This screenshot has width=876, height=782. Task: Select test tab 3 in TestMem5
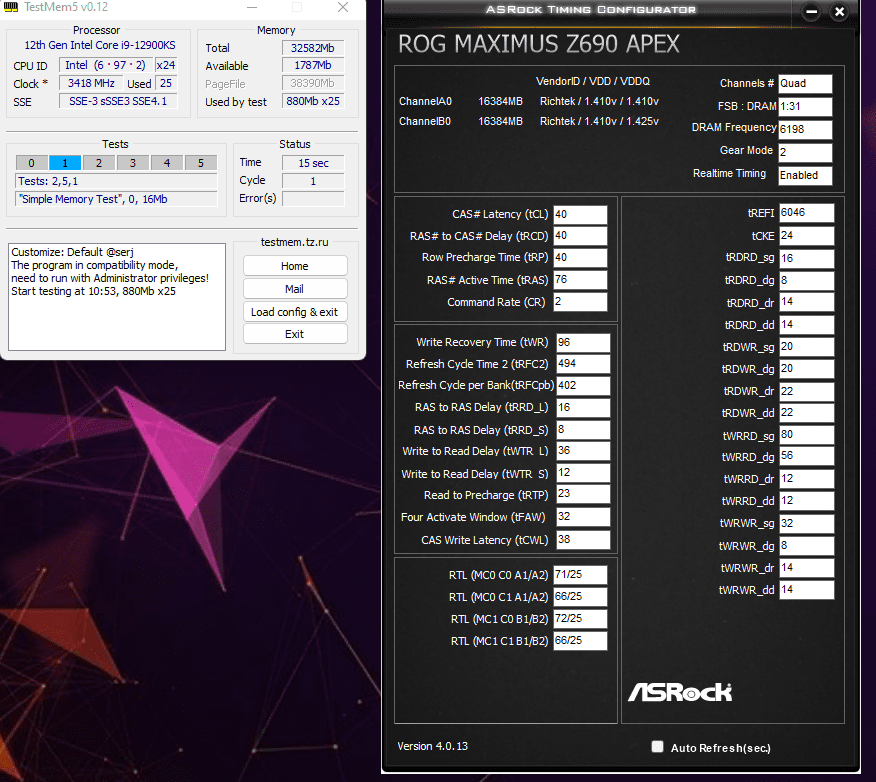click(x=133, y=163)
